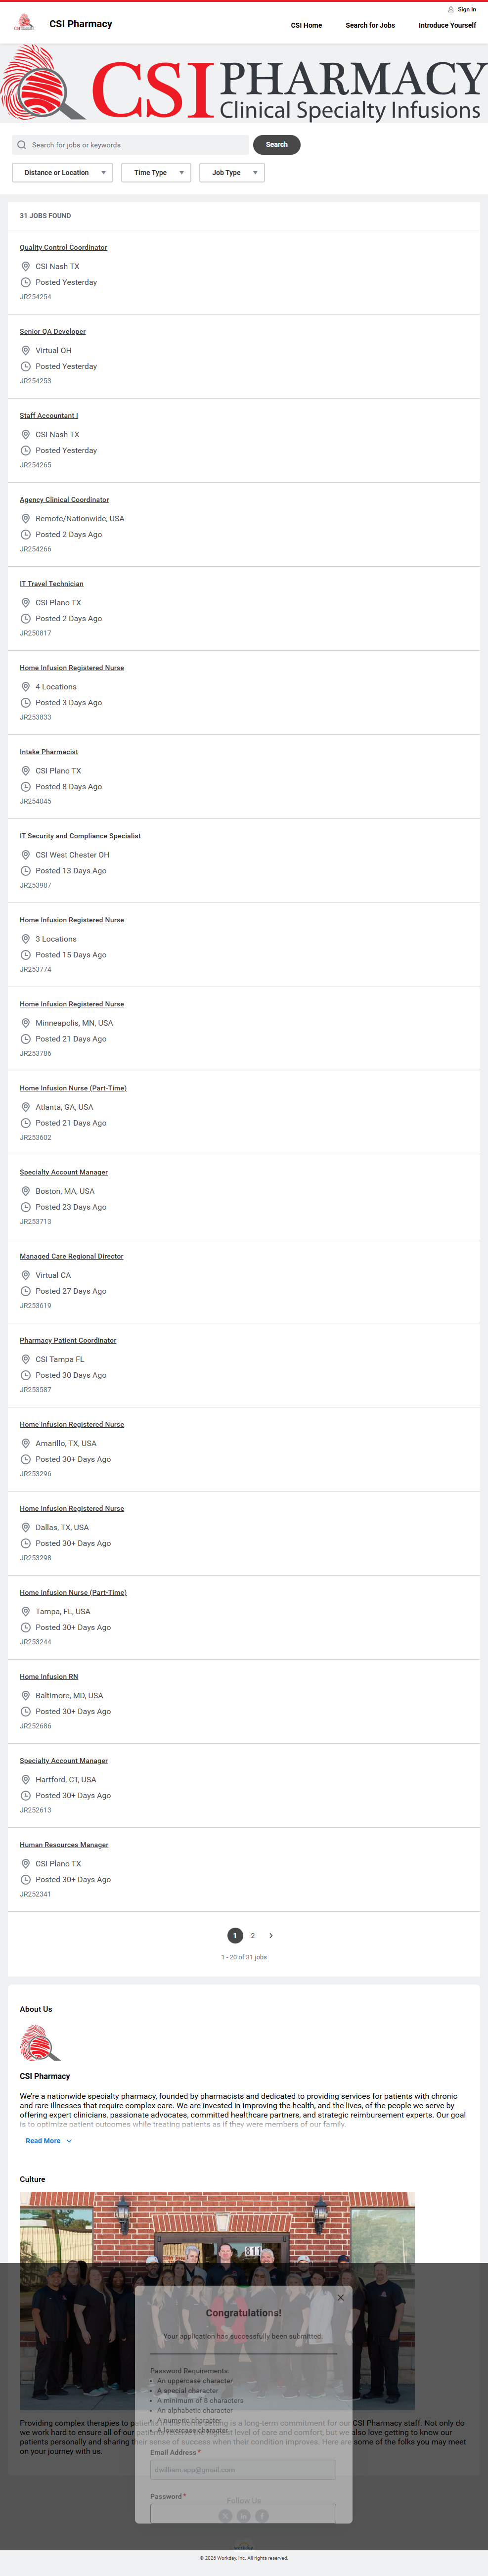This screenshot has width=488, height=2576.
Task: Open the Time Type dropdown
Action: [156, 173]
